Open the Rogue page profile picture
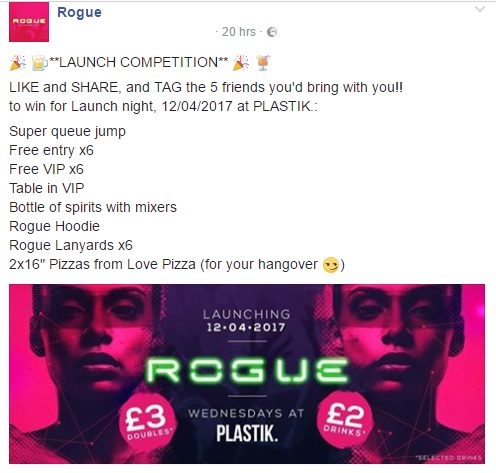 point(29,22)
